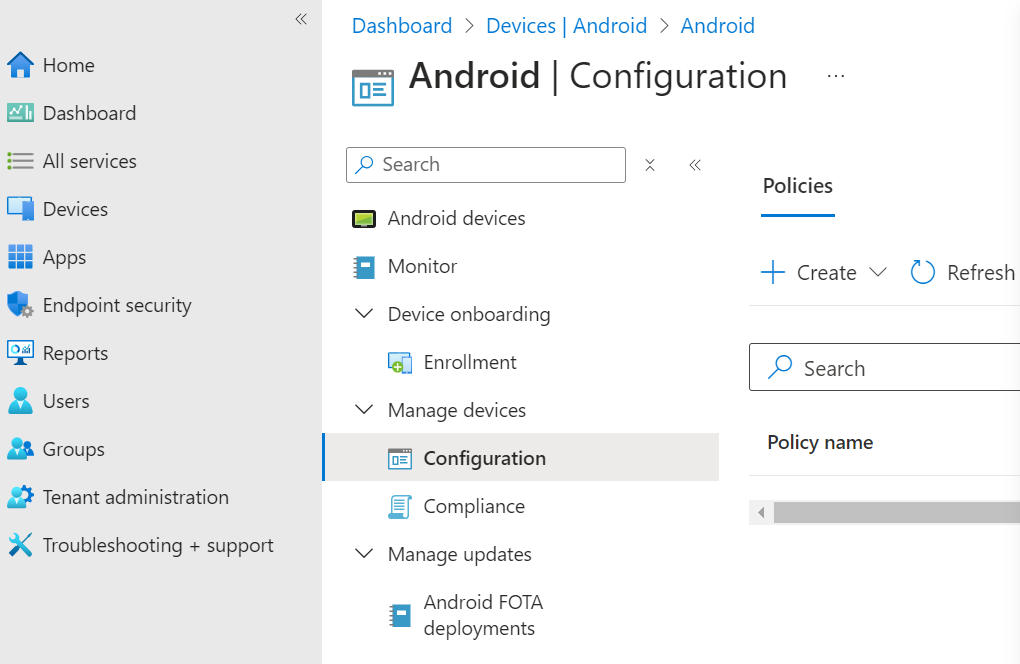Select the Policies tab

click(x=797, y=186)
